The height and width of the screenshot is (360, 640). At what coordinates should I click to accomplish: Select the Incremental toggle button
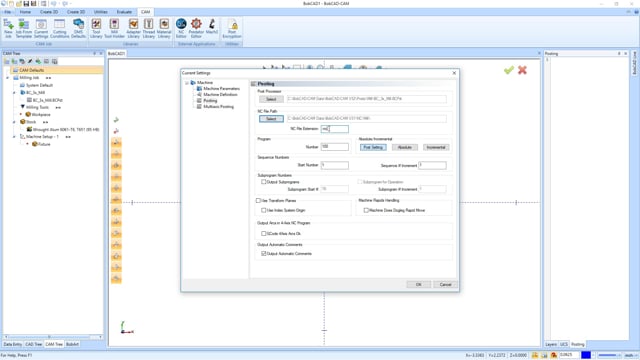click(436, 147)
